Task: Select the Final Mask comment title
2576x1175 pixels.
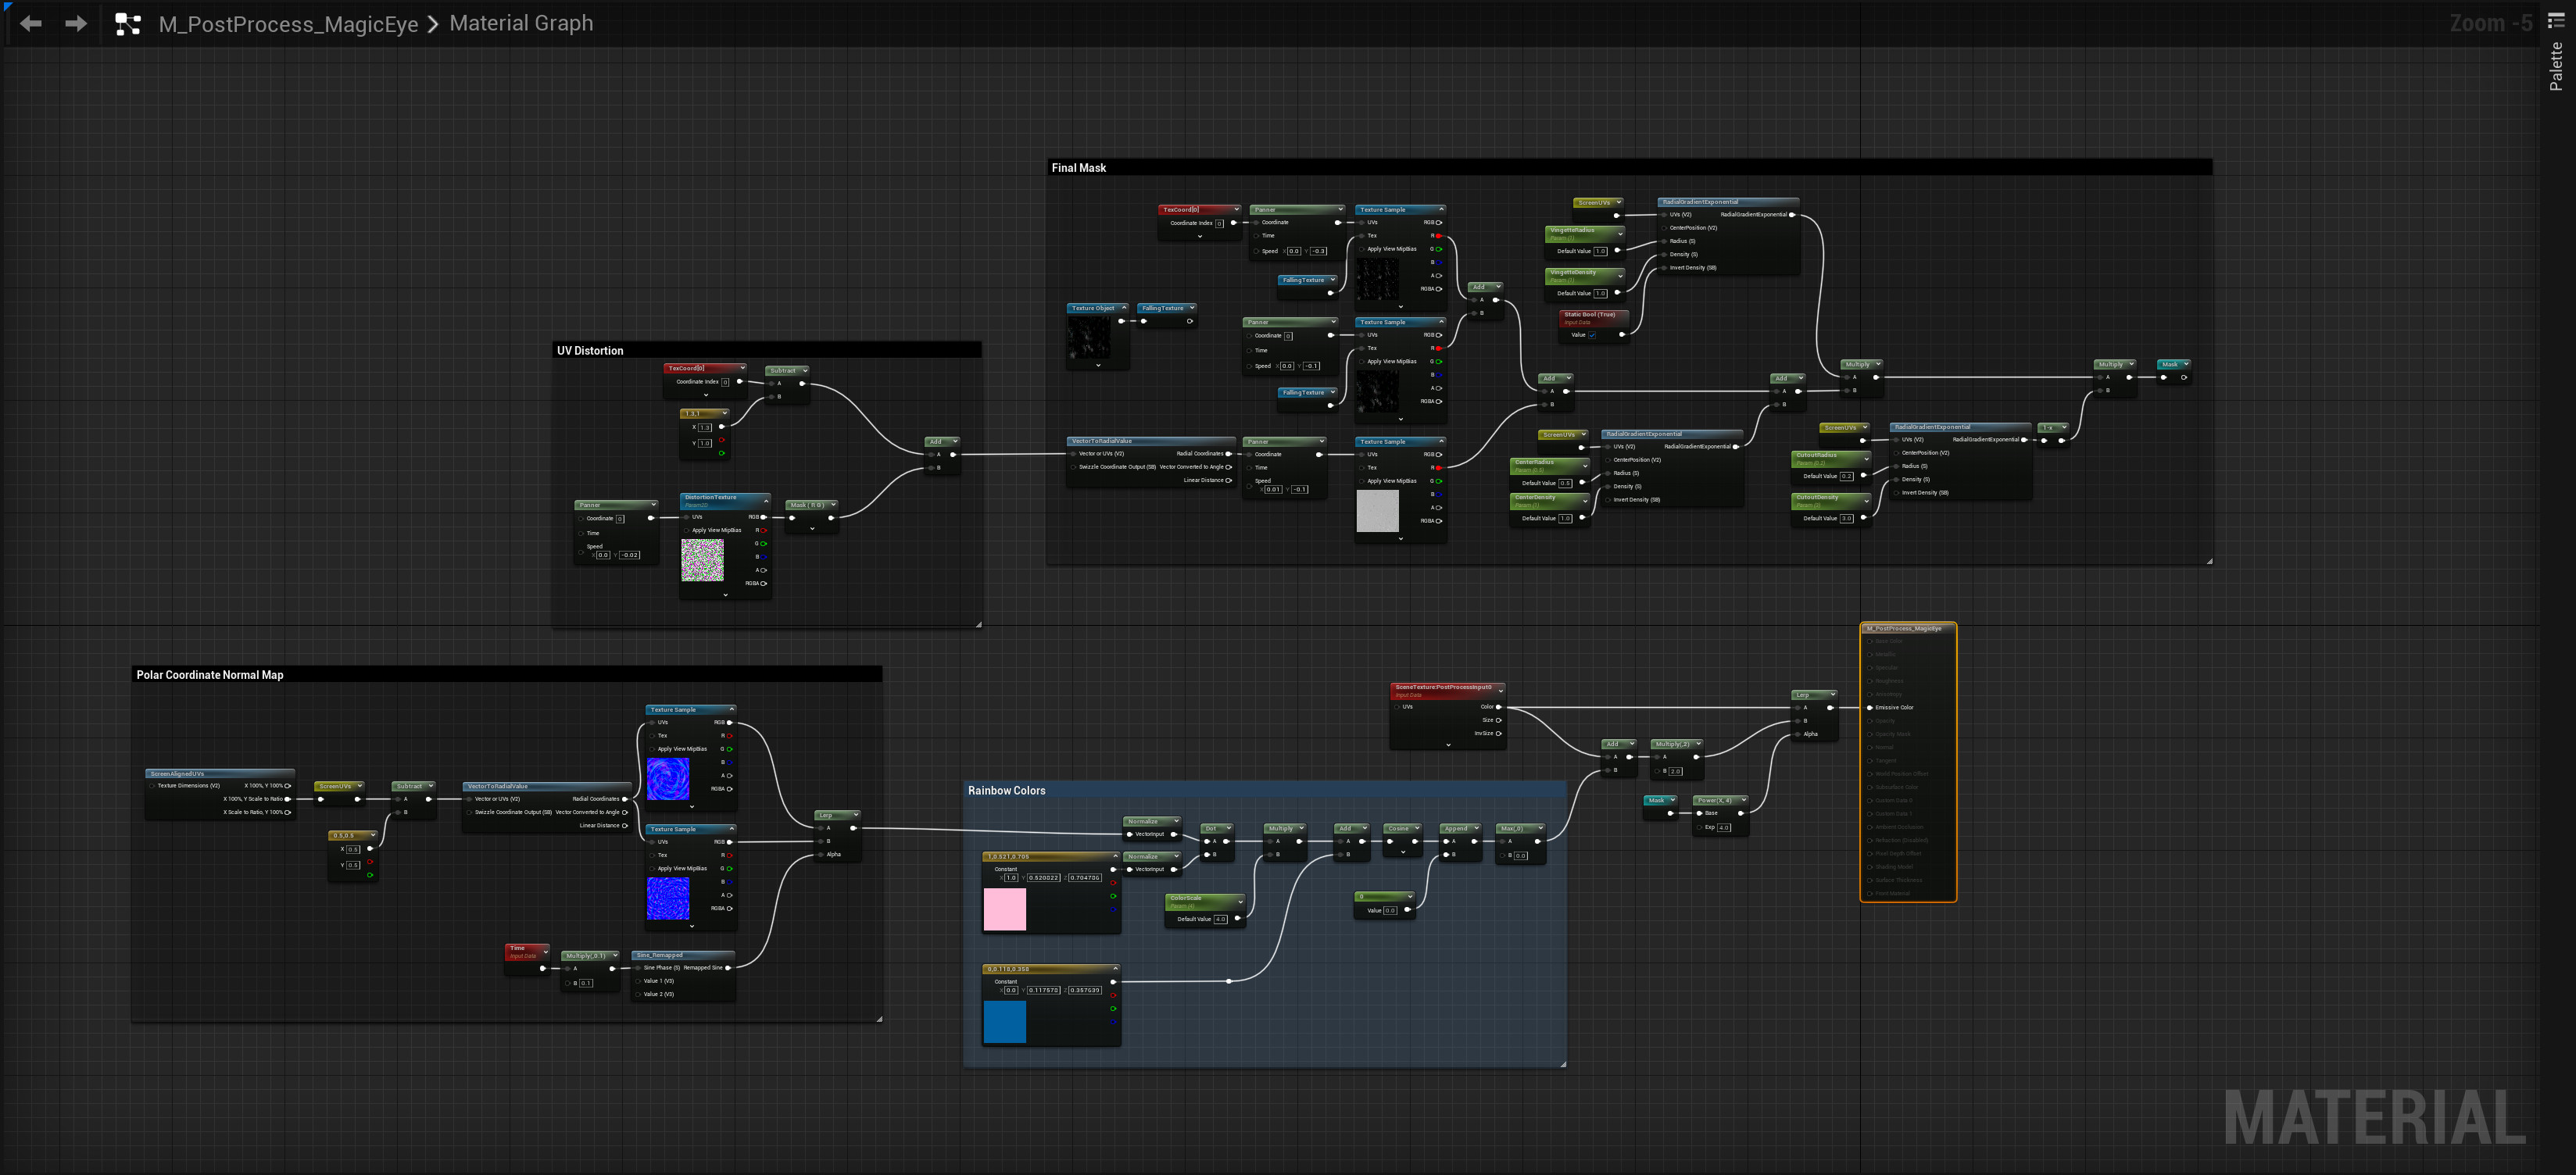Action: click(x=1078, y=168)
